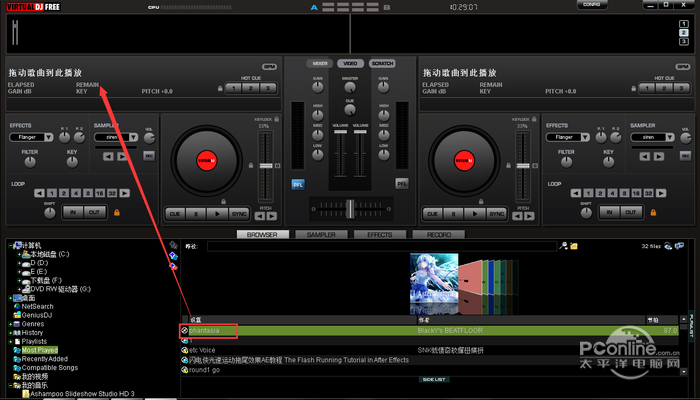Sync the left deck tempo
This screenshot has height=400, width=700.
(x=239, y=214)
